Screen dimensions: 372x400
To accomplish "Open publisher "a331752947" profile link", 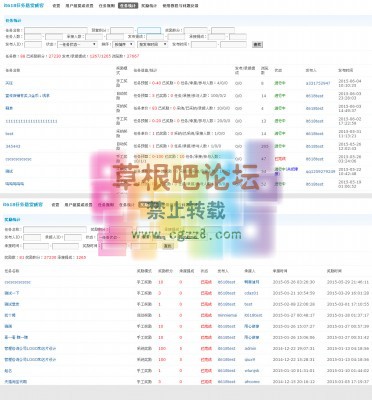I will [x=318, y=83].
